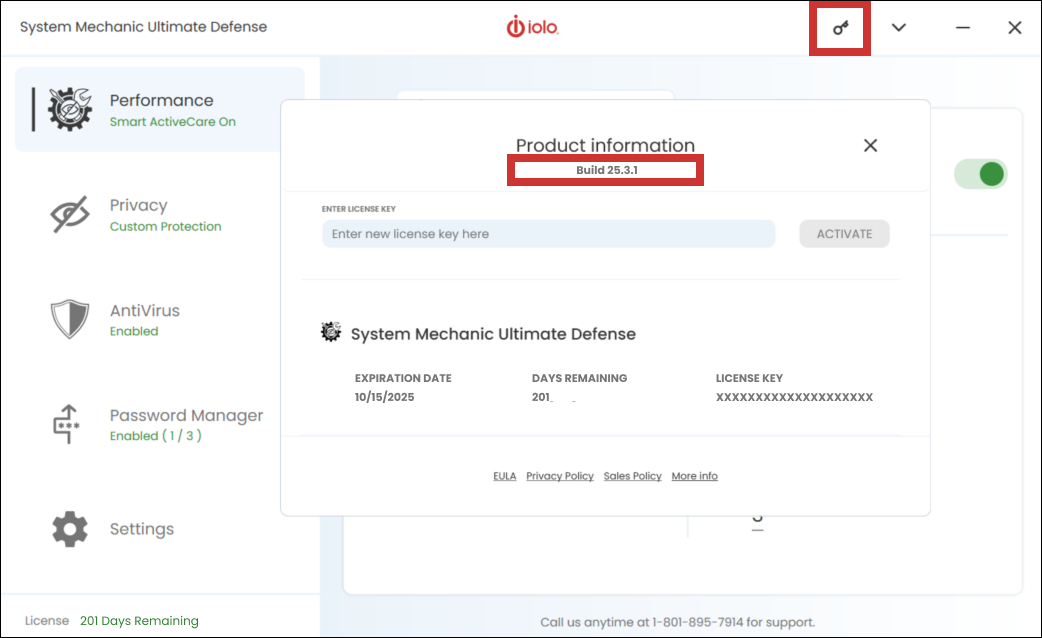Expand the chevron menu in title bar
The height and width of the screenshot is (638, 1042).
coord(898,28)
